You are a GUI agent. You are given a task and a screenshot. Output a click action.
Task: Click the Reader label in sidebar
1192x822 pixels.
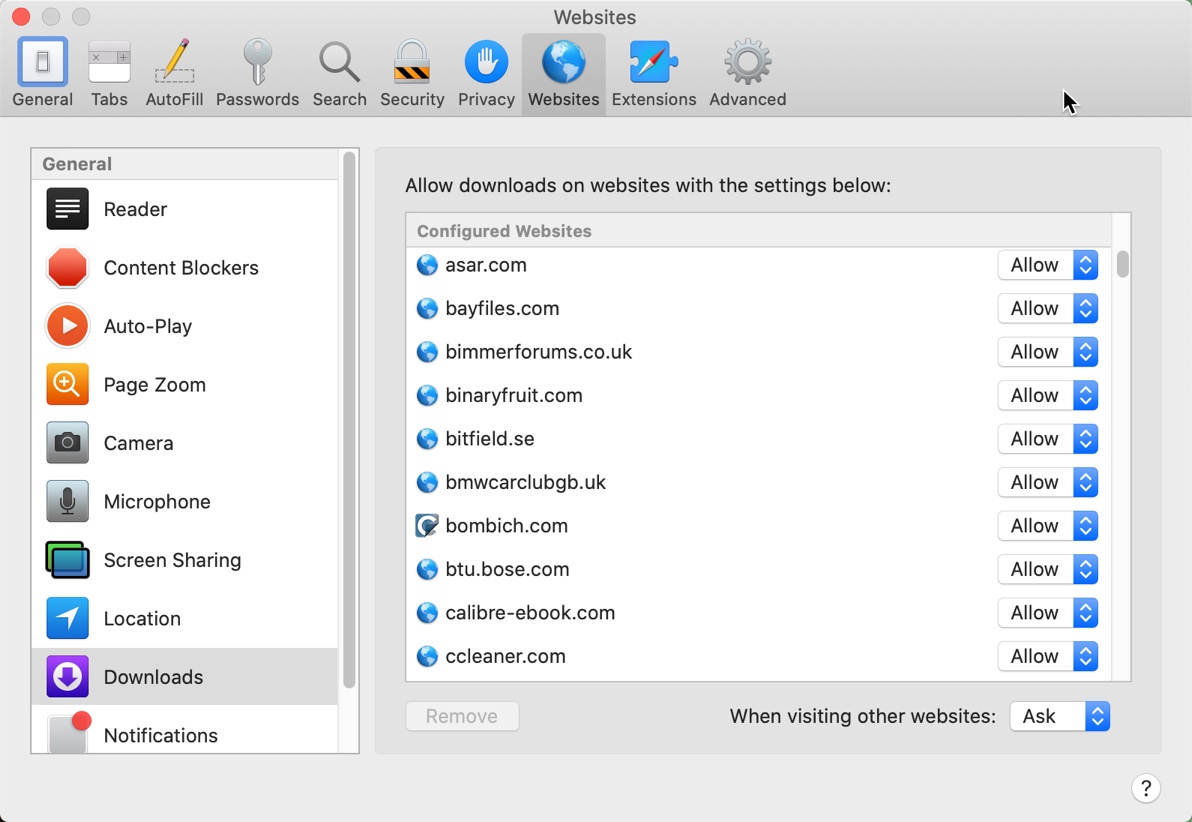(135, 209)
